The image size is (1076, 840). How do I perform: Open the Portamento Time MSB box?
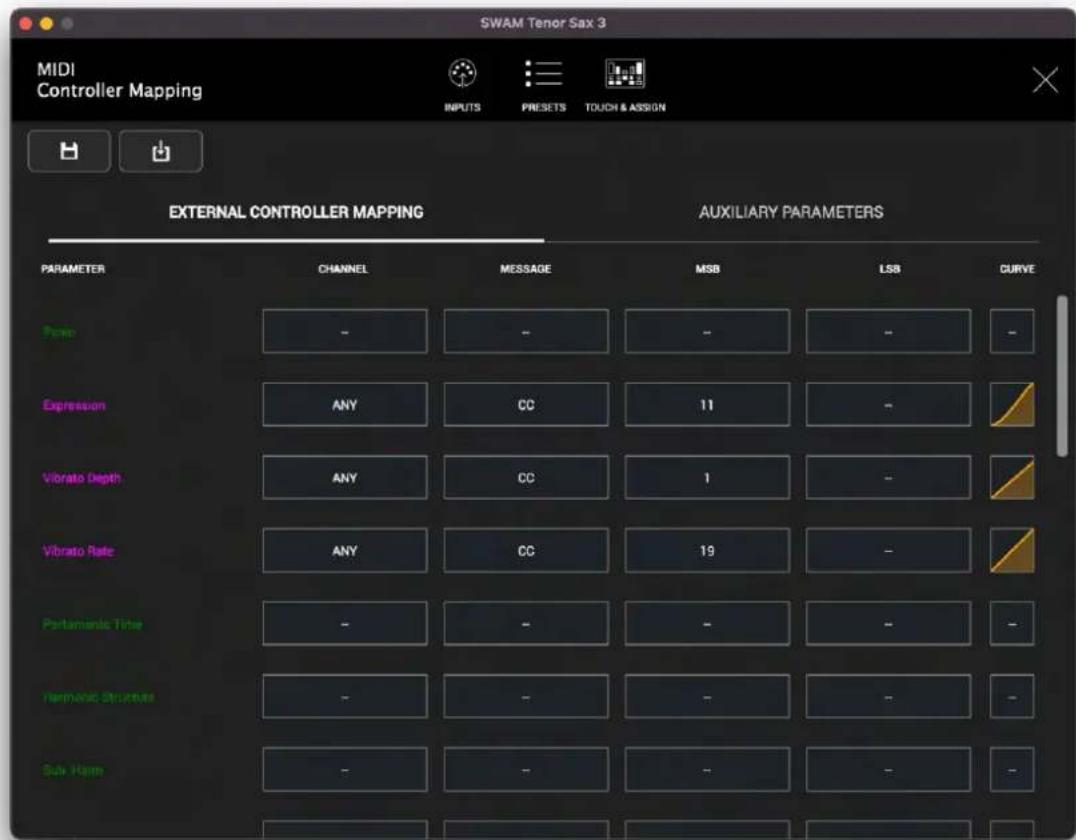click(x=707, y=624)
